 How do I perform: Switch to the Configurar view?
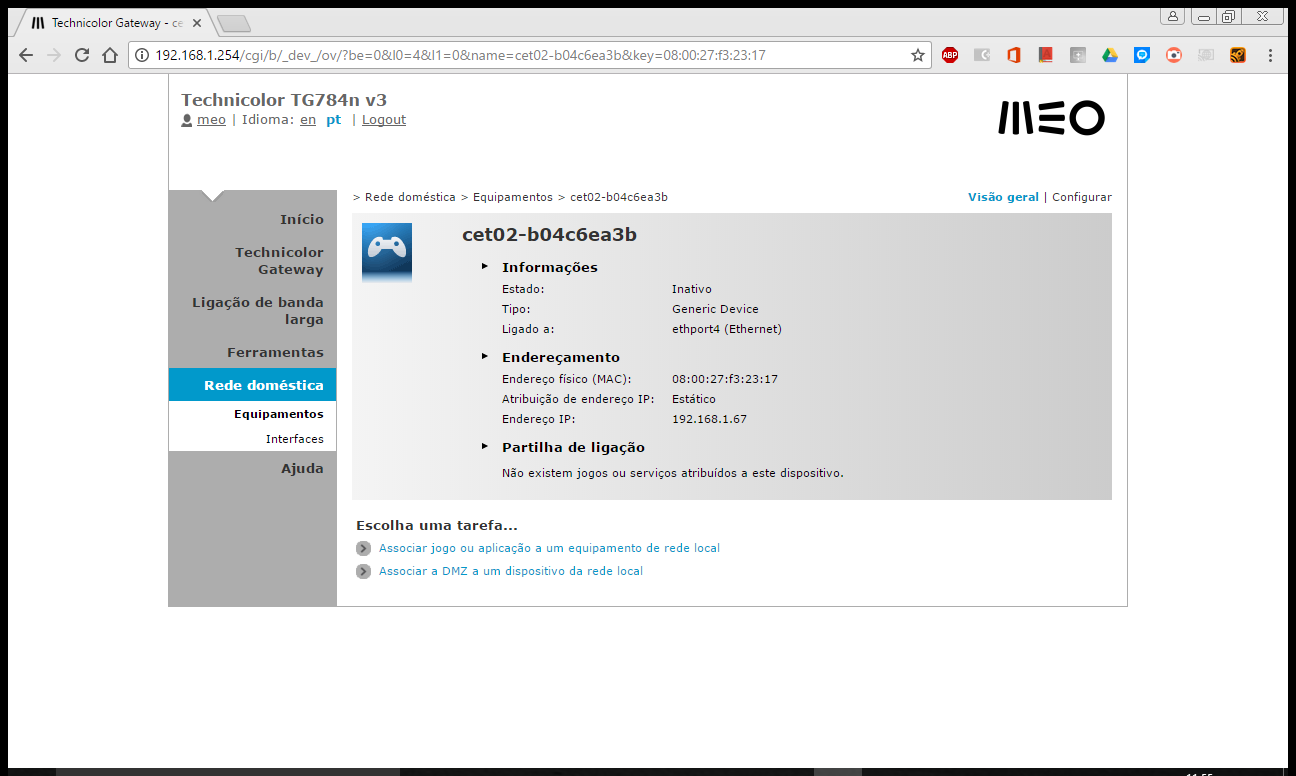click(1081, 197)
